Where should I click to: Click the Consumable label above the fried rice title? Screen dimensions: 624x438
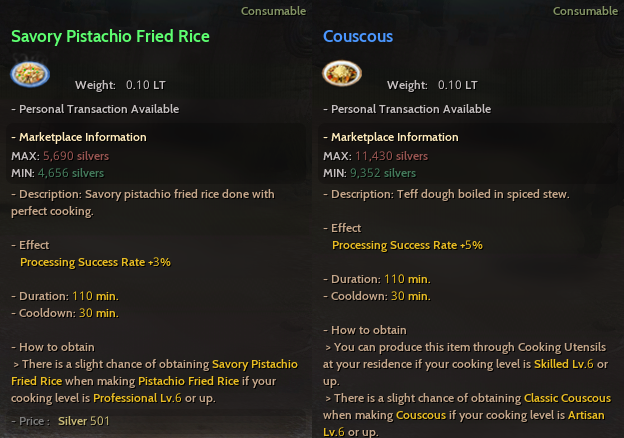pos(273,11)
